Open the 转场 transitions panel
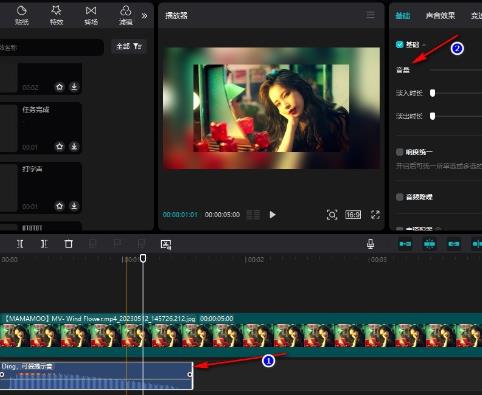The width and height of the screenshot is (482, 395). pos(91,15)
